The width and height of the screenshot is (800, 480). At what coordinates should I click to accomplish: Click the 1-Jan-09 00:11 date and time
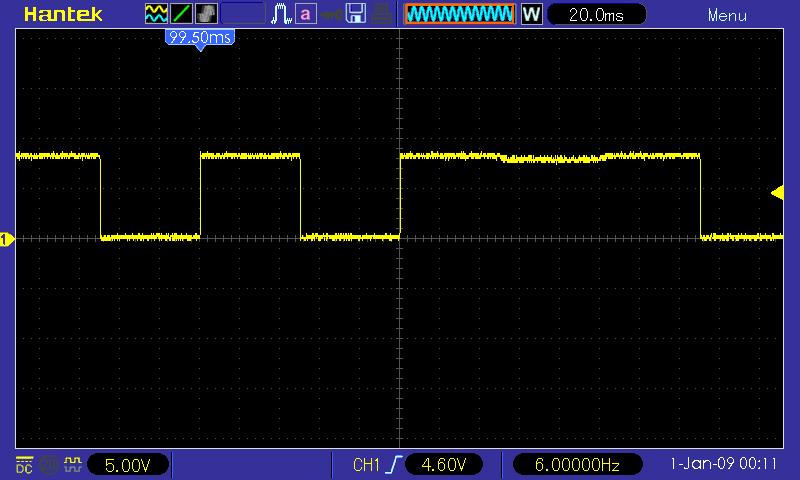(x=723, y=464)
